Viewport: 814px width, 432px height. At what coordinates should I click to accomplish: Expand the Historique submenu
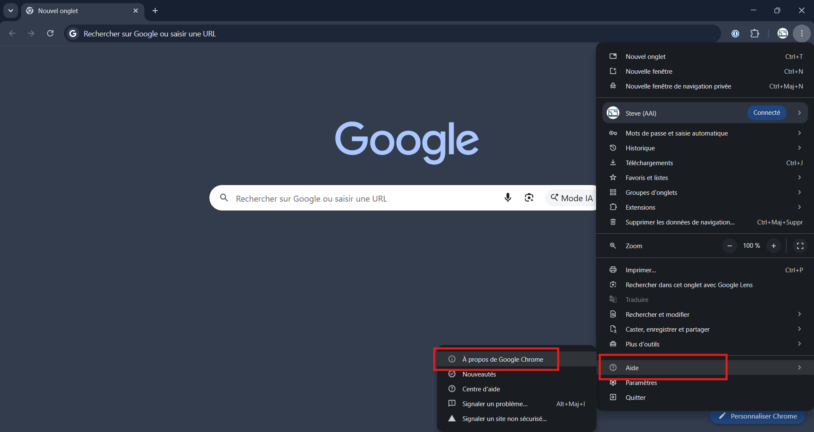704,148
